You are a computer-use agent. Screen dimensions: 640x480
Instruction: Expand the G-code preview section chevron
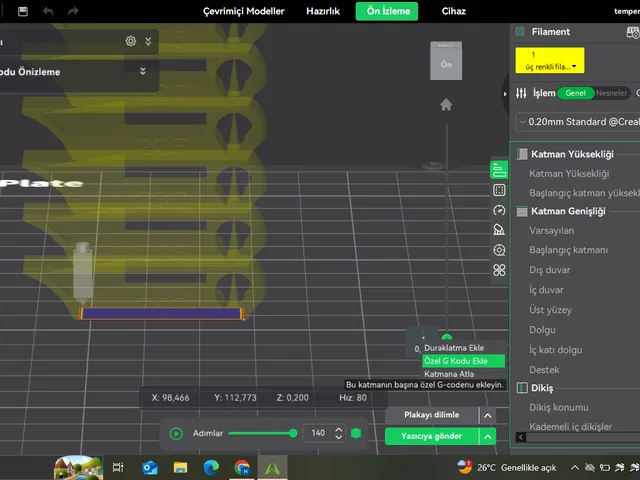pyautogui.click(x=143, y=71)
